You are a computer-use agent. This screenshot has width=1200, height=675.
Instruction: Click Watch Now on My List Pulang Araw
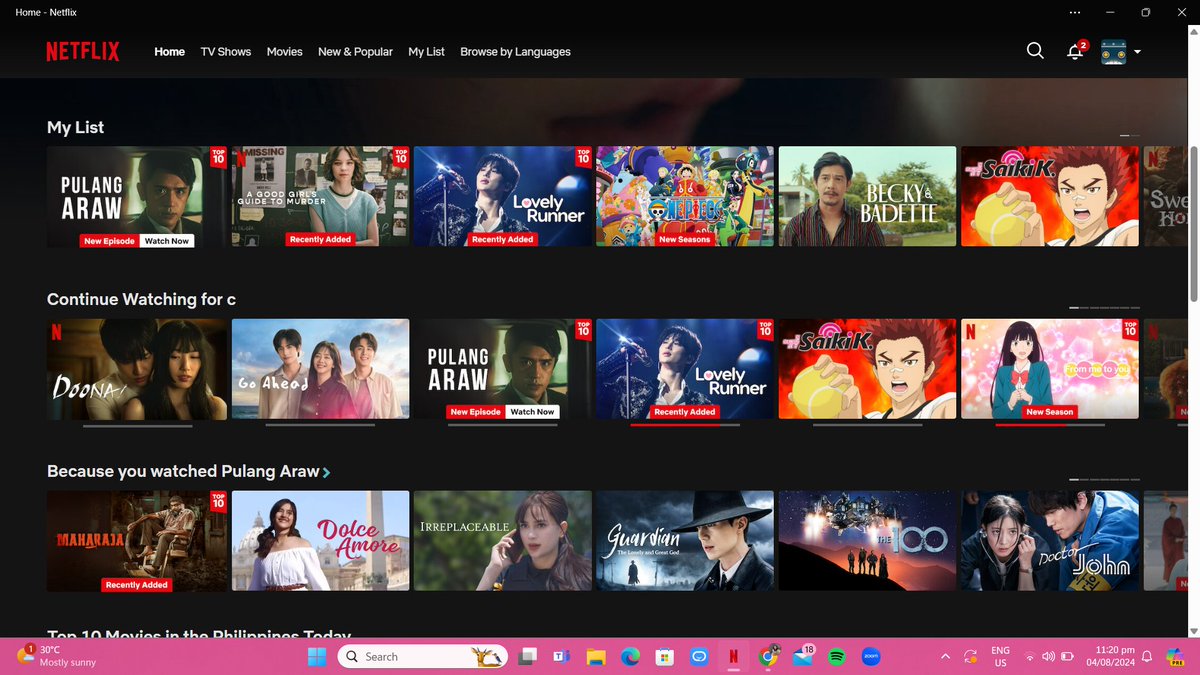[166, 241]
